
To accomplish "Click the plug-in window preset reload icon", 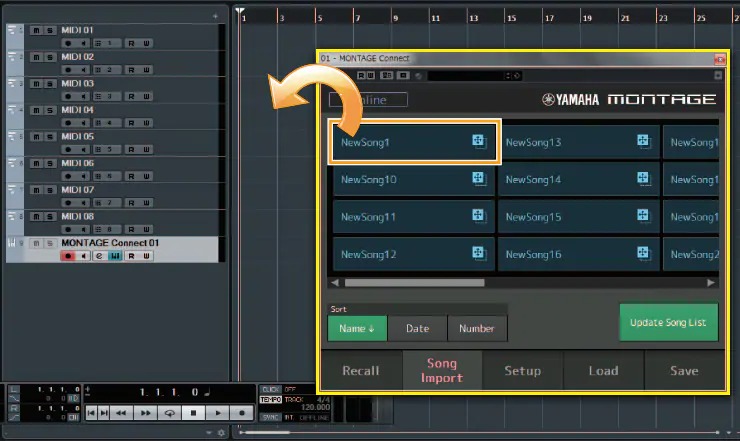I will (x=517, y=76).
